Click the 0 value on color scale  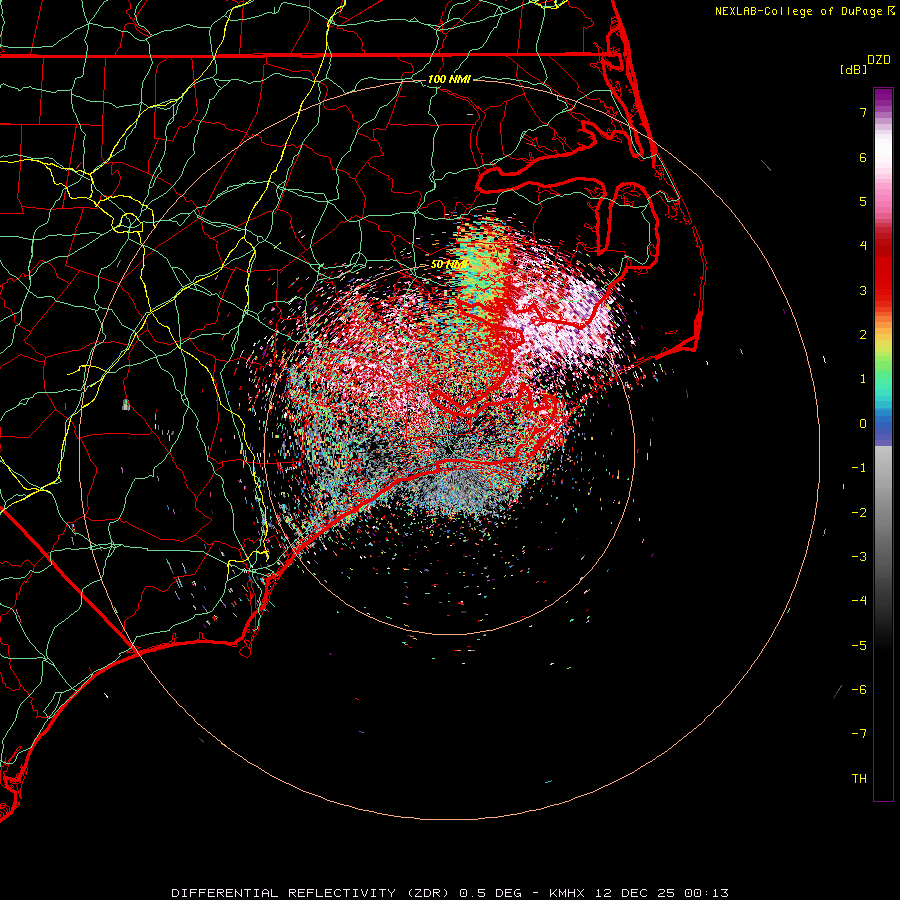point(863,424)
